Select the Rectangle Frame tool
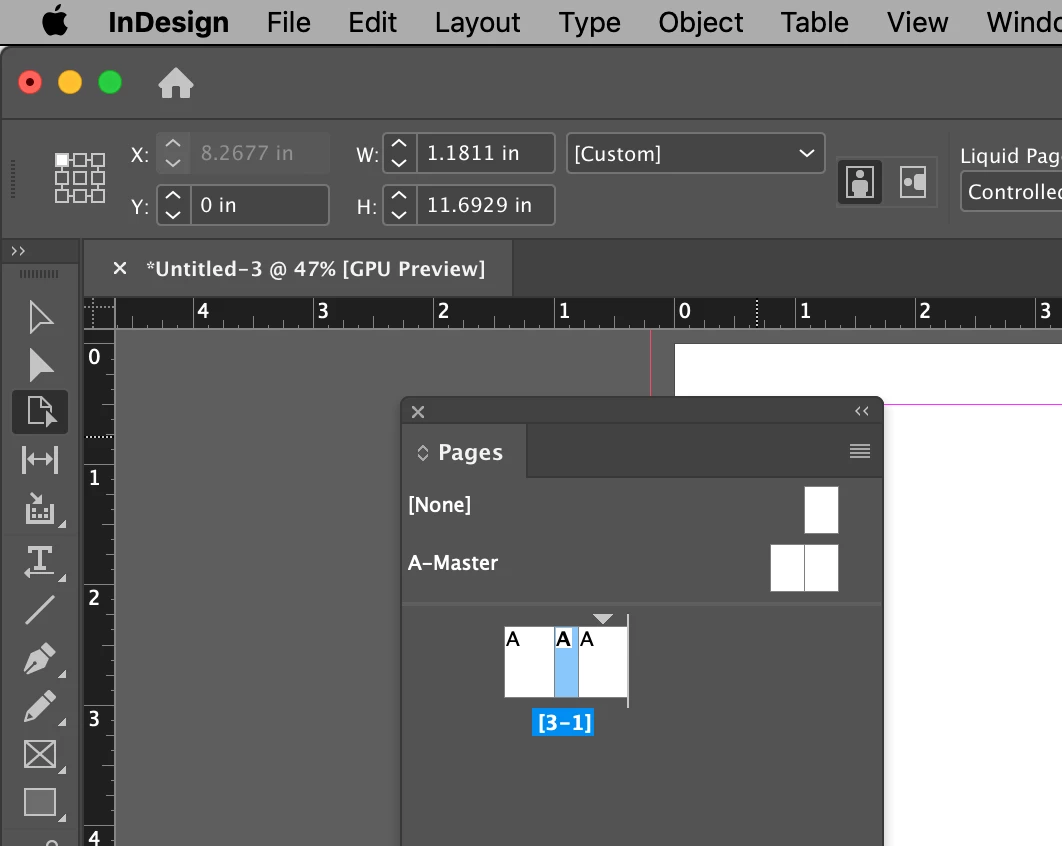 pyautogui.click(x=40, y=754)
